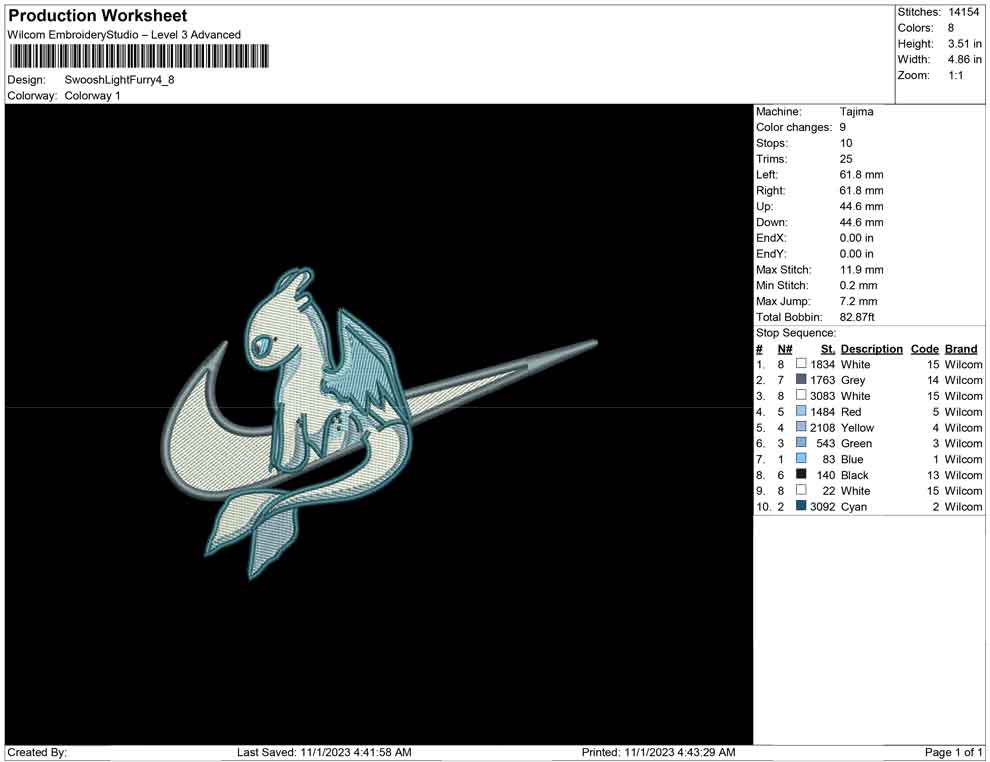This screenshot has height=762, width=990.
Task: Click the dark Cyan swatch in stop 10
Action: coord(801,507)
